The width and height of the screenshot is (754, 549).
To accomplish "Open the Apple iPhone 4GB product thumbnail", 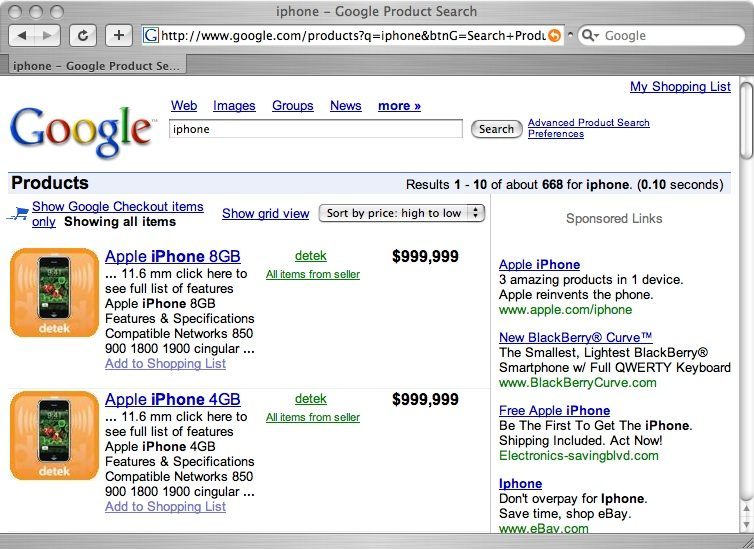I will click(54, 436).
